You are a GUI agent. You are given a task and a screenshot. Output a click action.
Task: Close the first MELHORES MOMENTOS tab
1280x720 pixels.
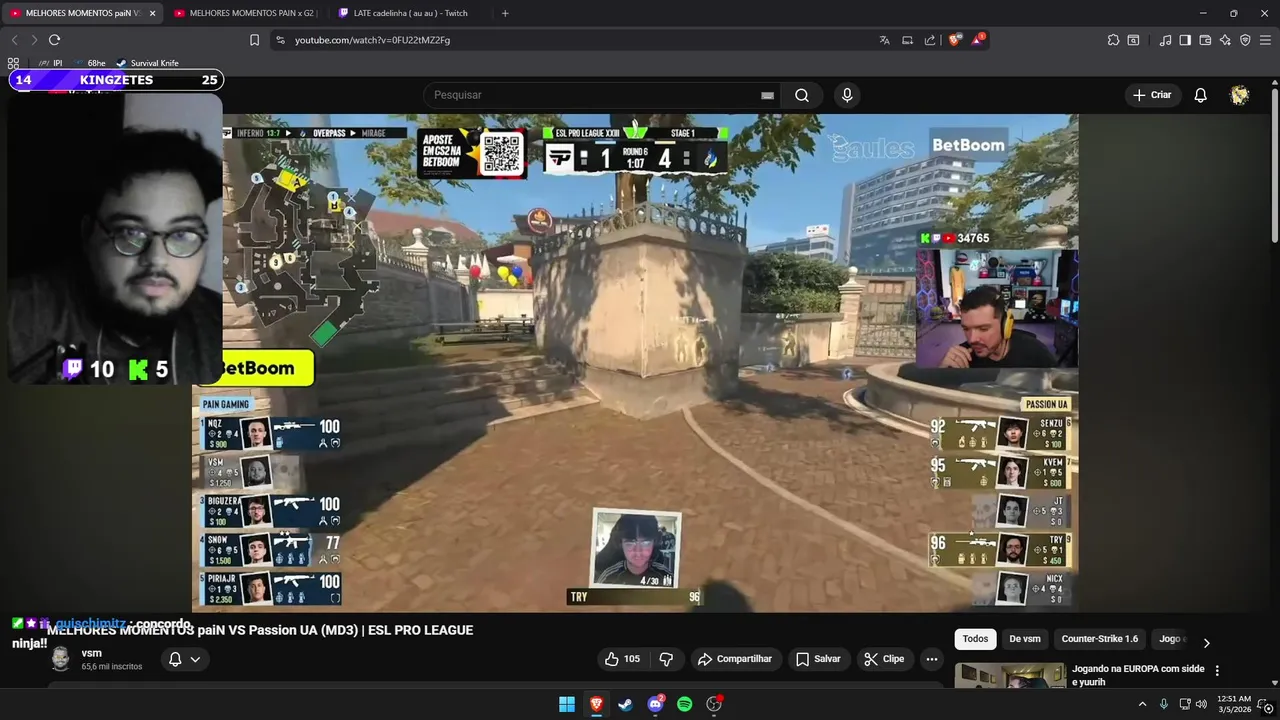coord(153,13)
